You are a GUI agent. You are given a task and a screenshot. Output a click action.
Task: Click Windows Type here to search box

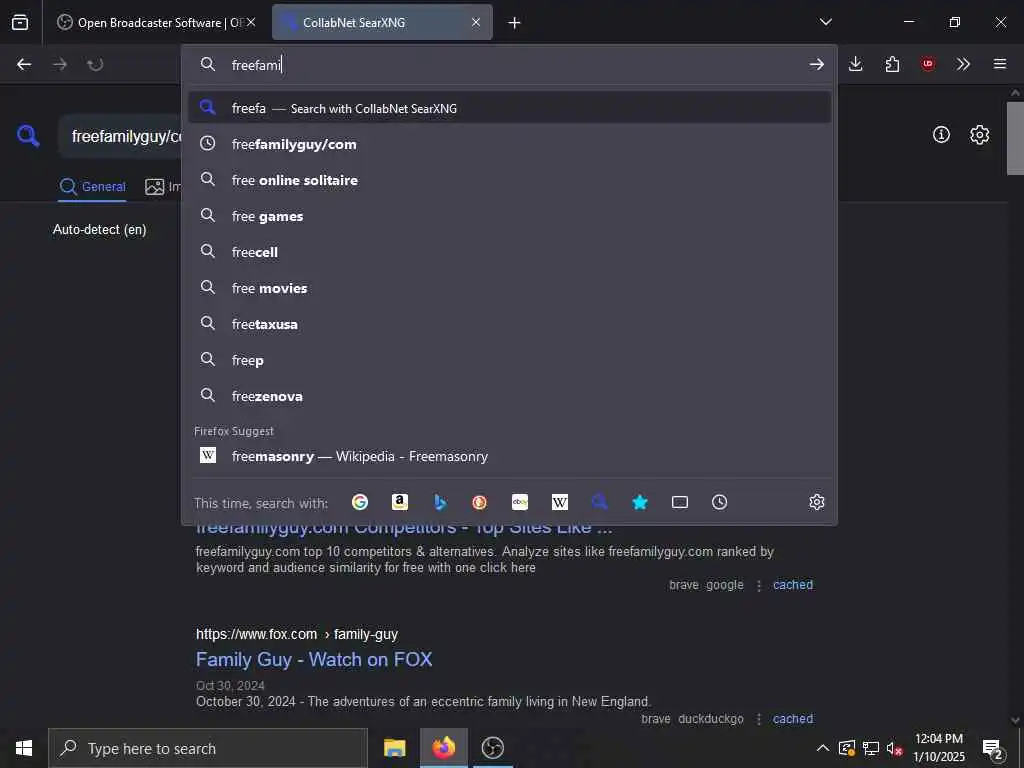coord(208,748)
